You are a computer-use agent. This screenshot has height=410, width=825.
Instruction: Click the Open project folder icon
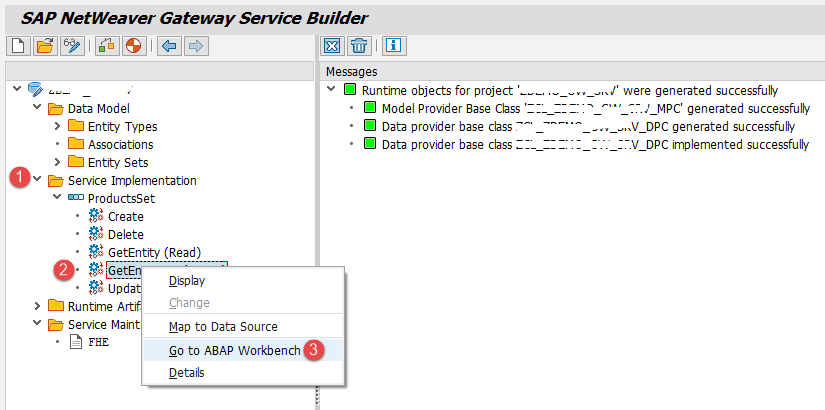point(44,46)
